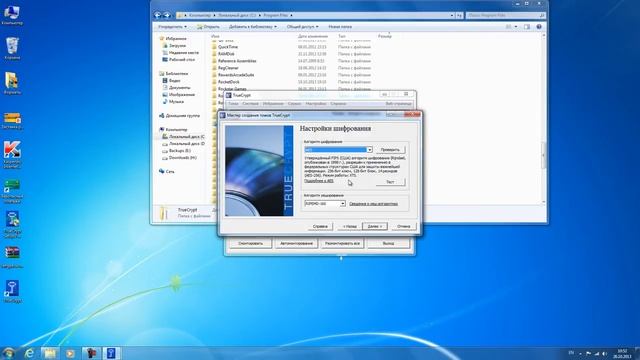Open the encryption algorithm dropdown (AES)
This screenshot has height=360, width=640.
click(338, 150)
